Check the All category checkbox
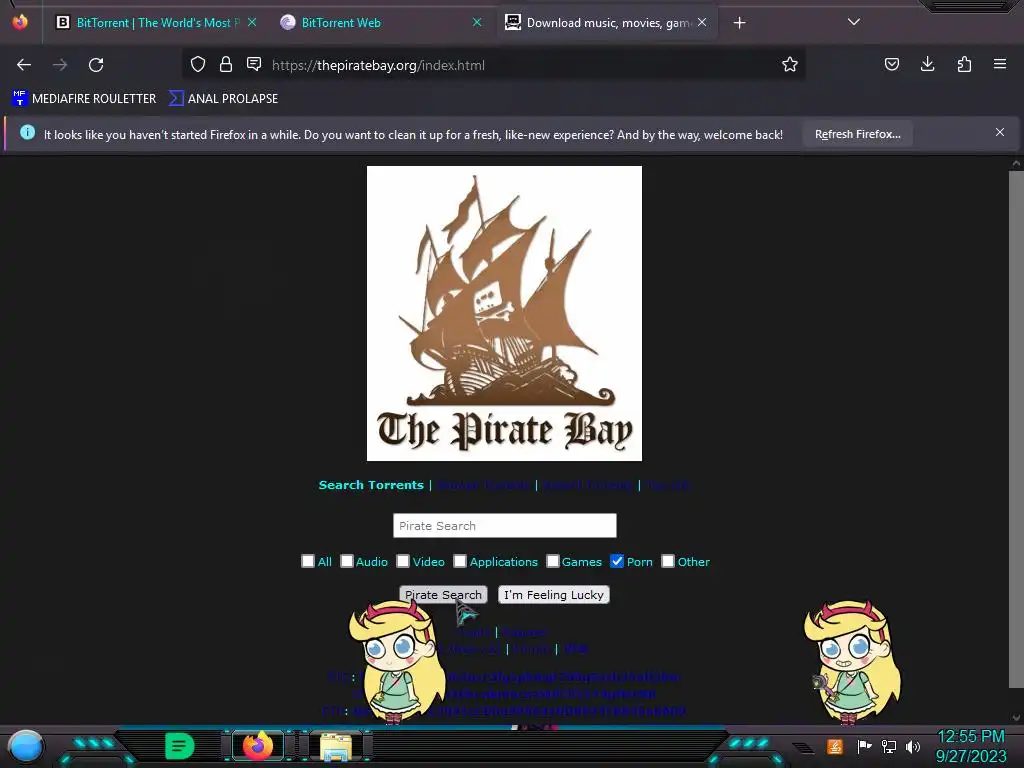This screenshot has width=1024, height=768. [x=308, y=561]
